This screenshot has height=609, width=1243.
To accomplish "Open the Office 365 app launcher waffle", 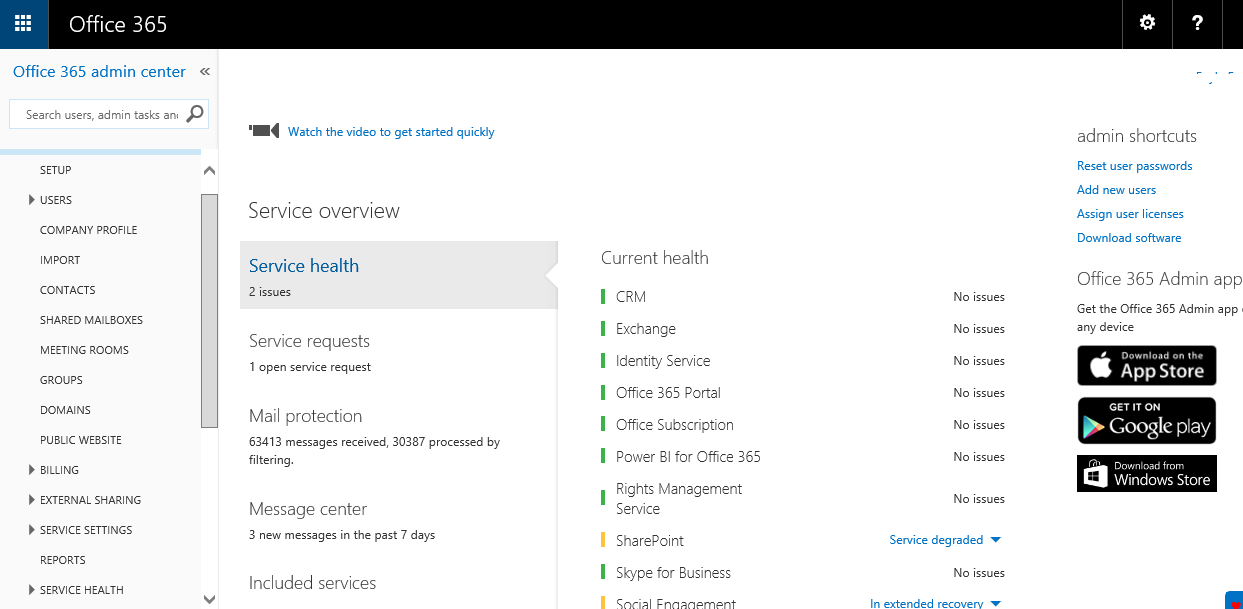I will [22, 23].
